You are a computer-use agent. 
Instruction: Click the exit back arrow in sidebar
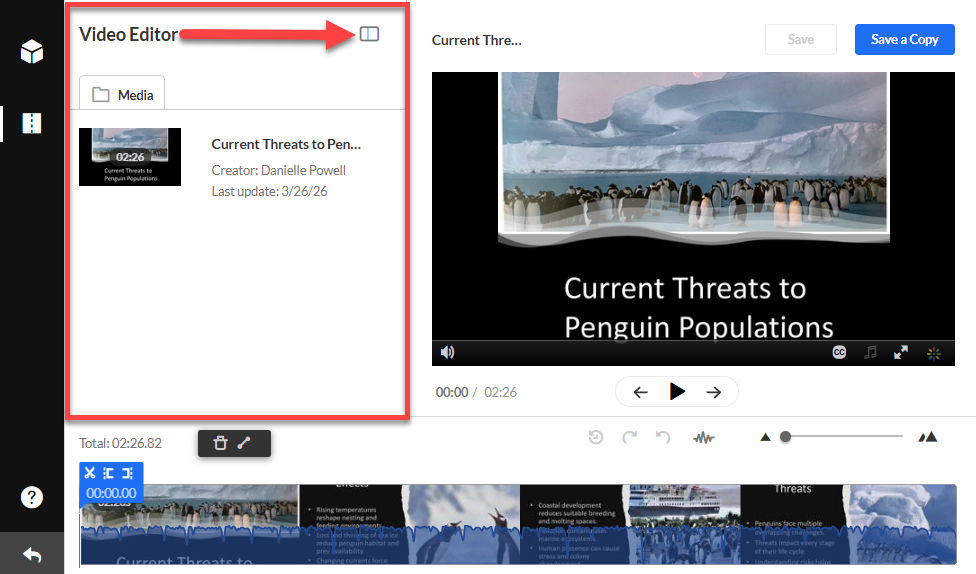(32, 554)
